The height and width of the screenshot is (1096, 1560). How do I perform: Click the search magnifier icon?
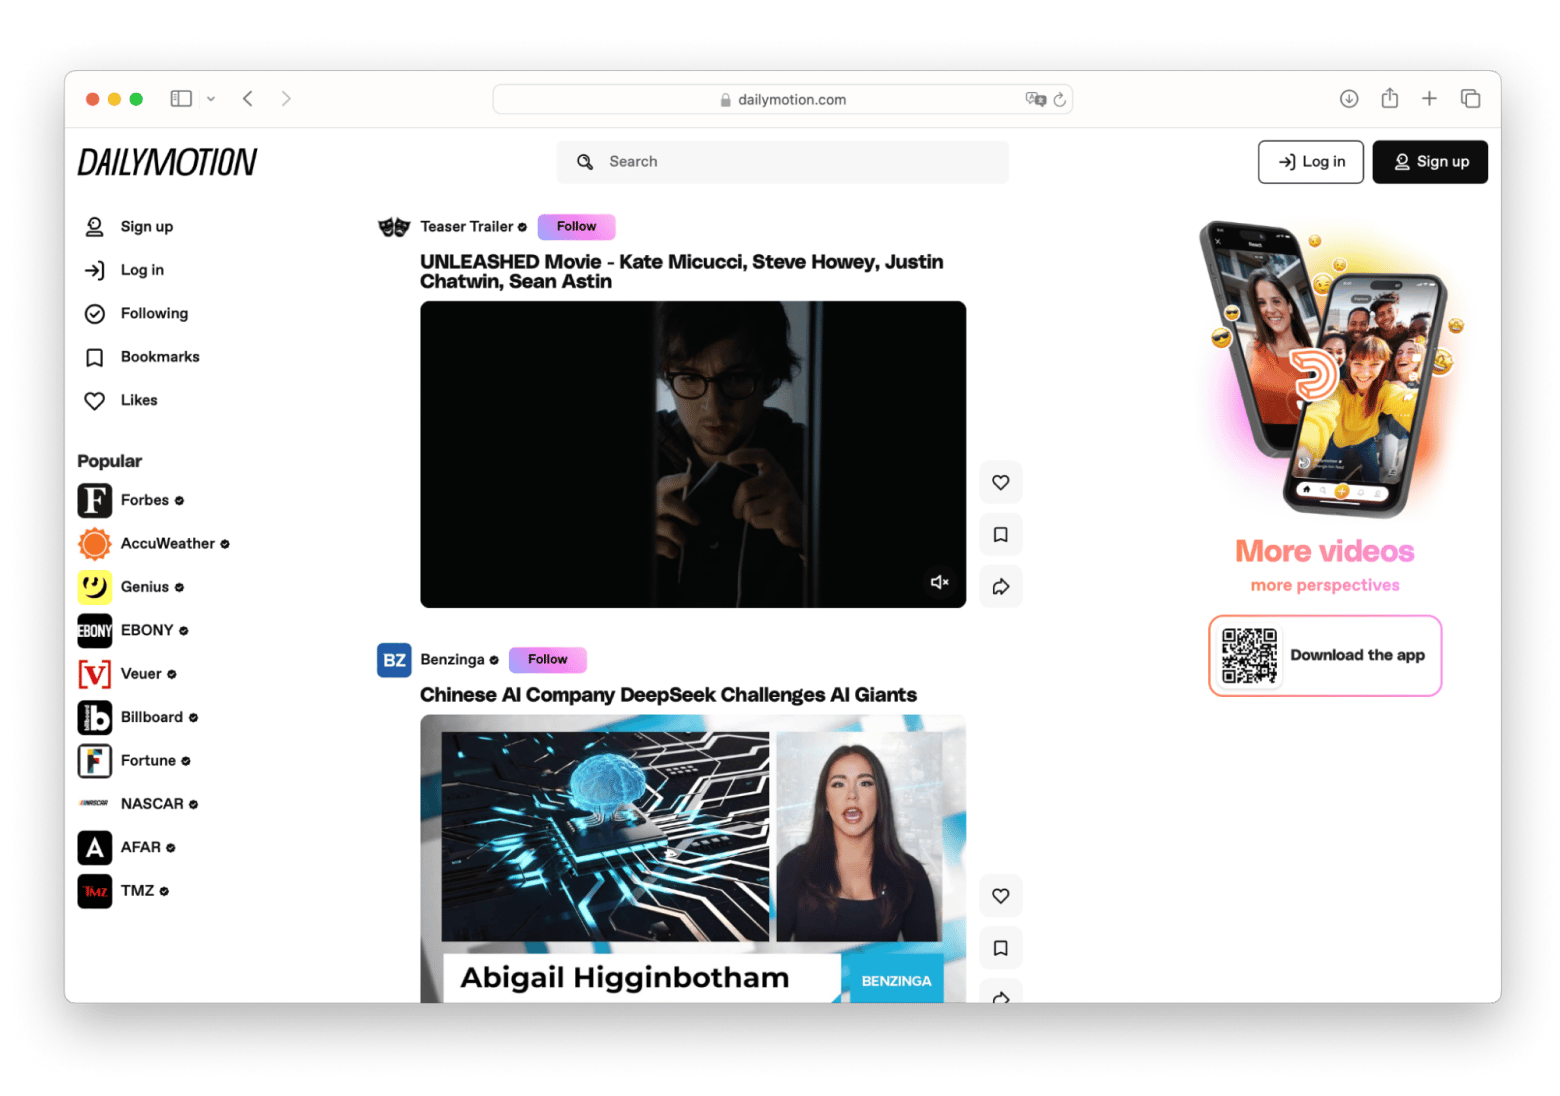click(x=585, y=162)
